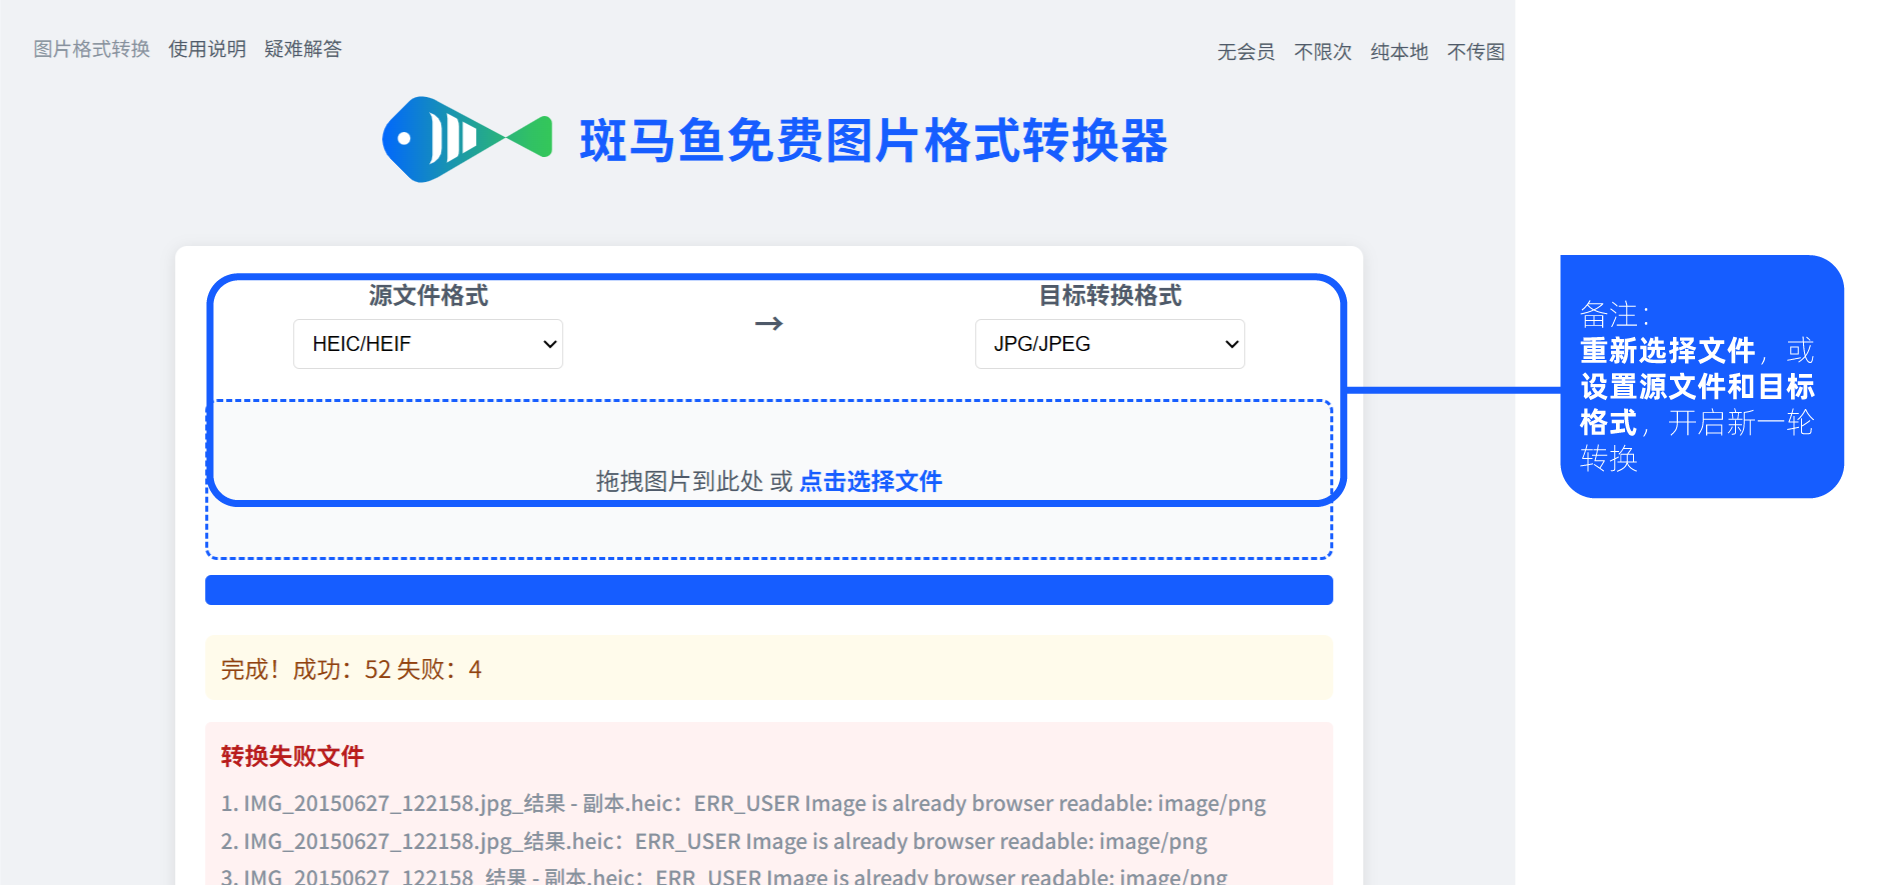The width and height of the screenshot is (1881, 885).
Task: Click the file drop zone area
Action: [x=769, y=480]
